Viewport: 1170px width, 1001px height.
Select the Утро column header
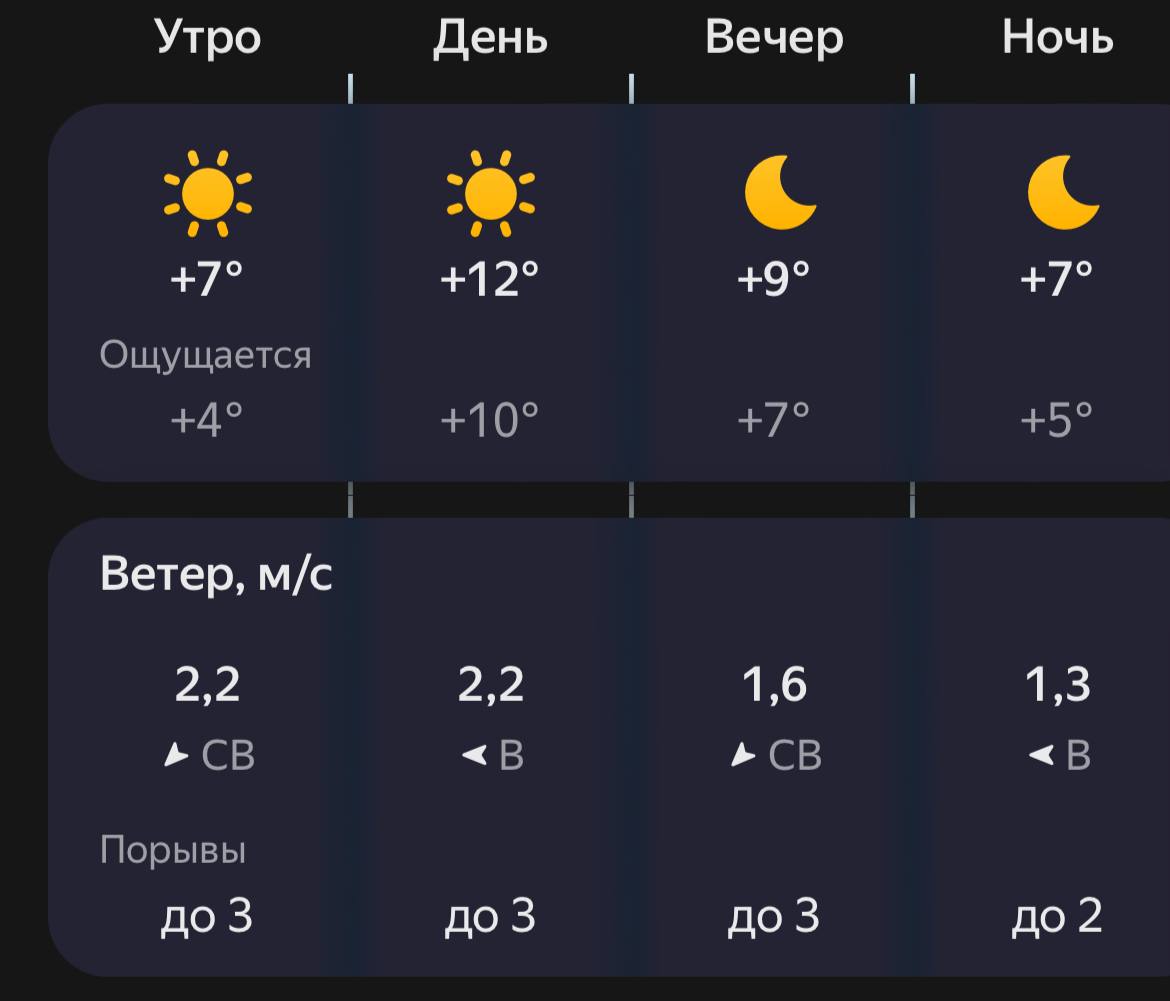click(208, 38)
